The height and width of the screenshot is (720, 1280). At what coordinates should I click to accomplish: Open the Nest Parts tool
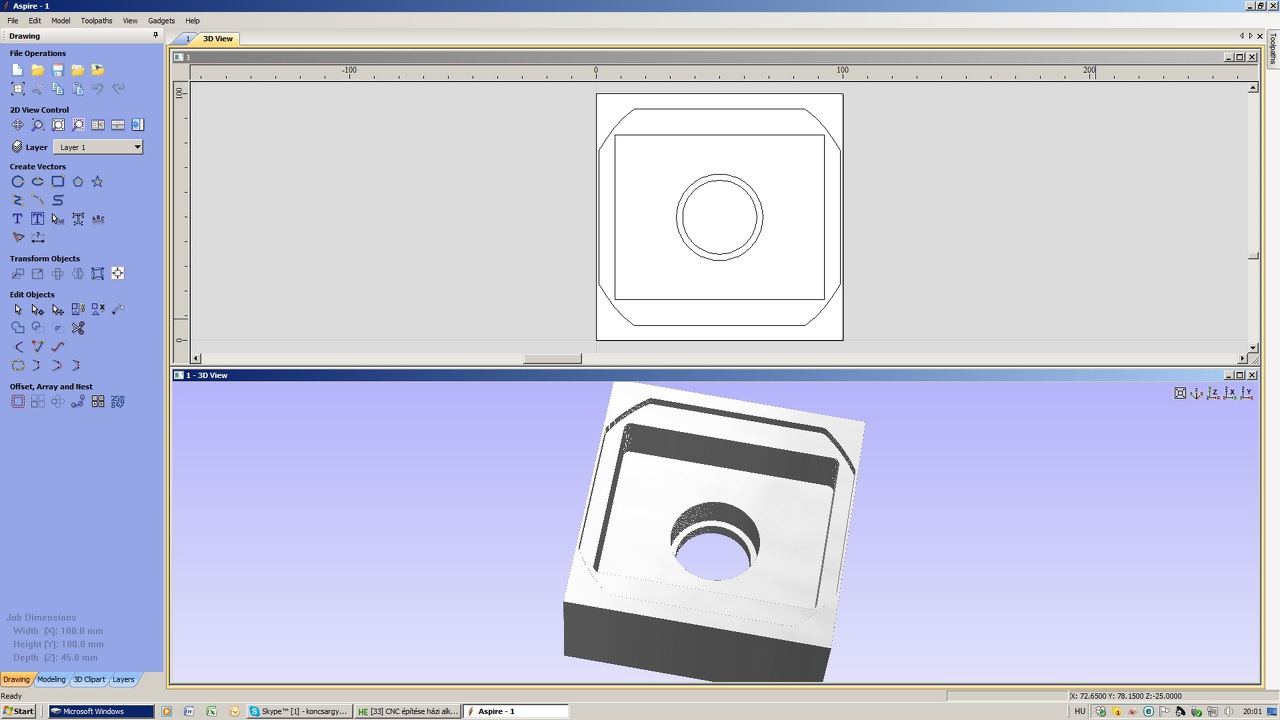[118, 402]
